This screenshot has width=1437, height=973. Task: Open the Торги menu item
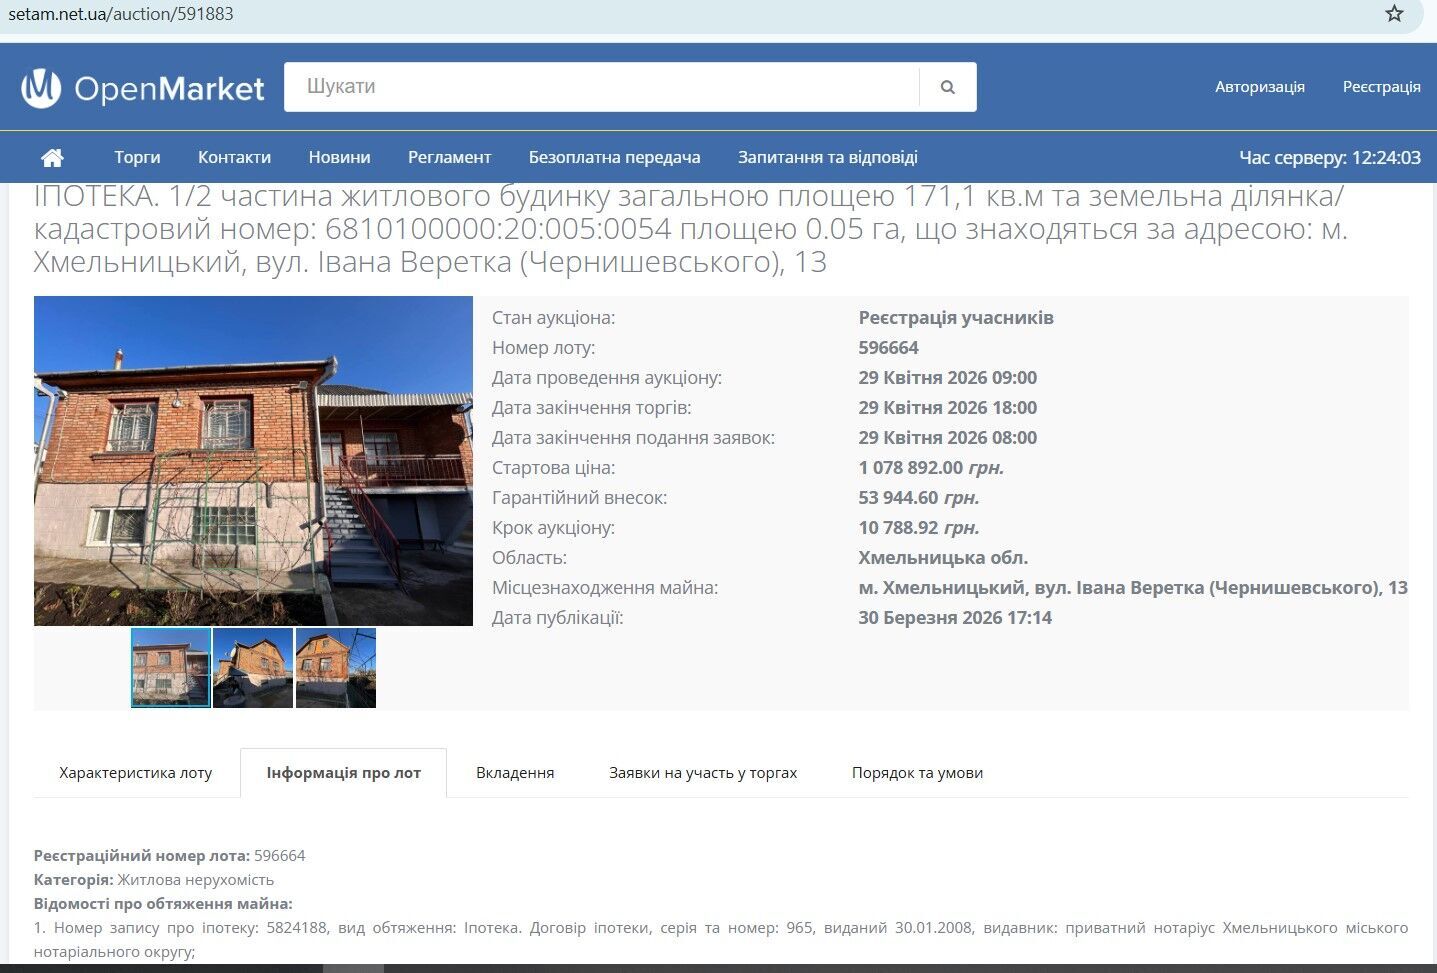[137, 157]
